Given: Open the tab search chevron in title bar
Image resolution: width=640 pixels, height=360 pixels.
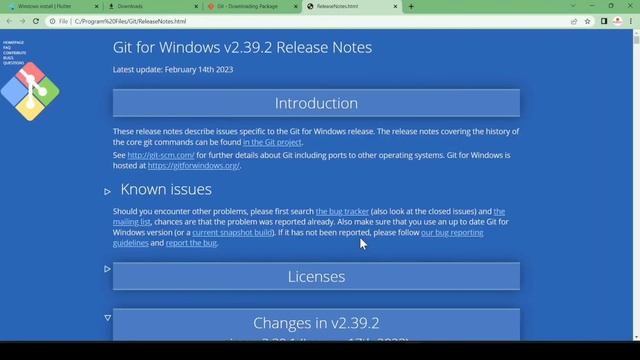Looking at the screenshot, I should tap(573, 6).
